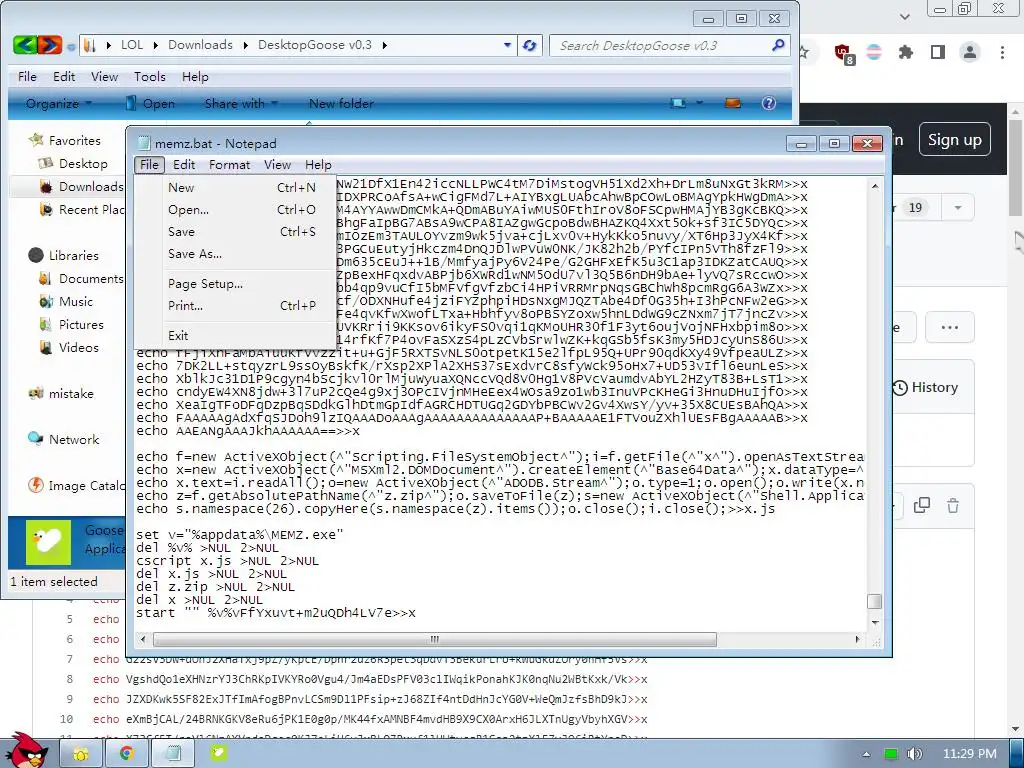This screenshot has width=1024, height=768.
Task: Open the address bar history dropdown
Action: coord(507,45)
